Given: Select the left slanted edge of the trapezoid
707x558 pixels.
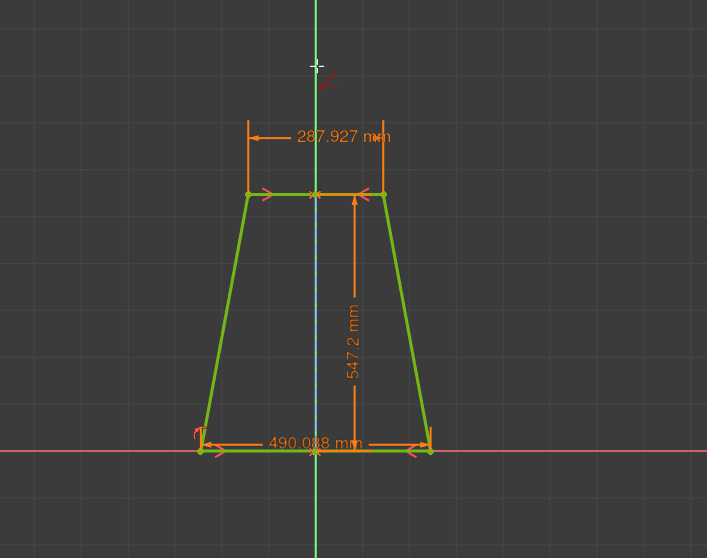Looking at the screenshot, I should point(225,320).
